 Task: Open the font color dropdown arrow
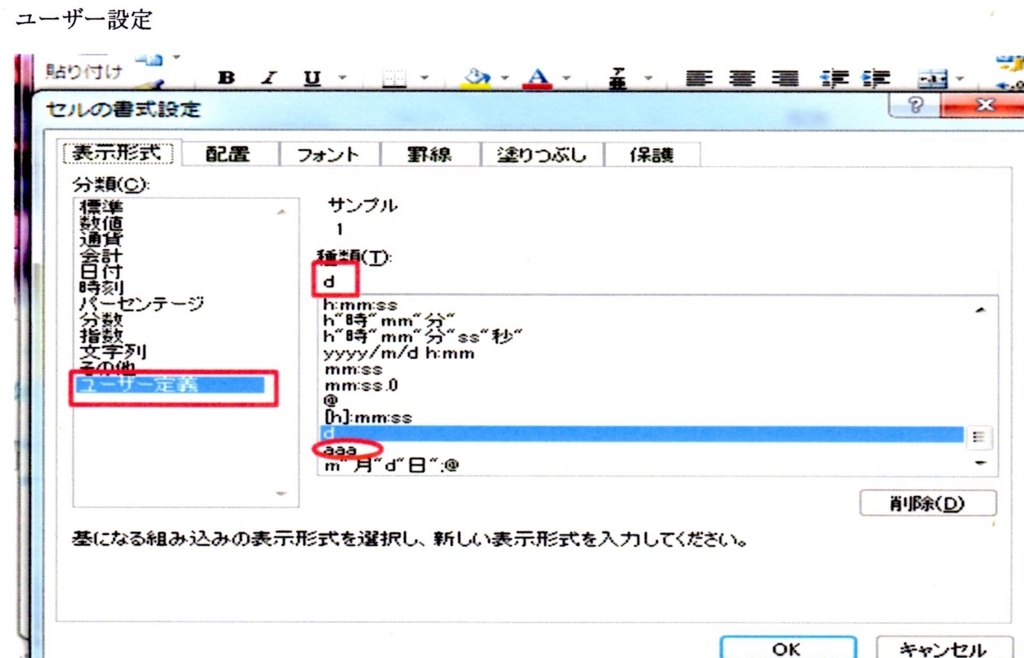(565, 76)
